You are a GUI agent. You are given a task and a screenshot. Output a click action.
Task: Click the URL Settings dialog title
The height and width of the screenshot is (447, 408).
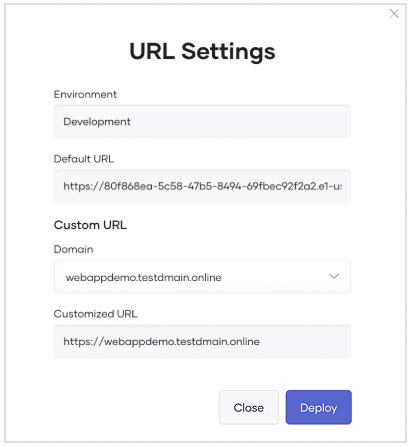(x=202, y=52)
